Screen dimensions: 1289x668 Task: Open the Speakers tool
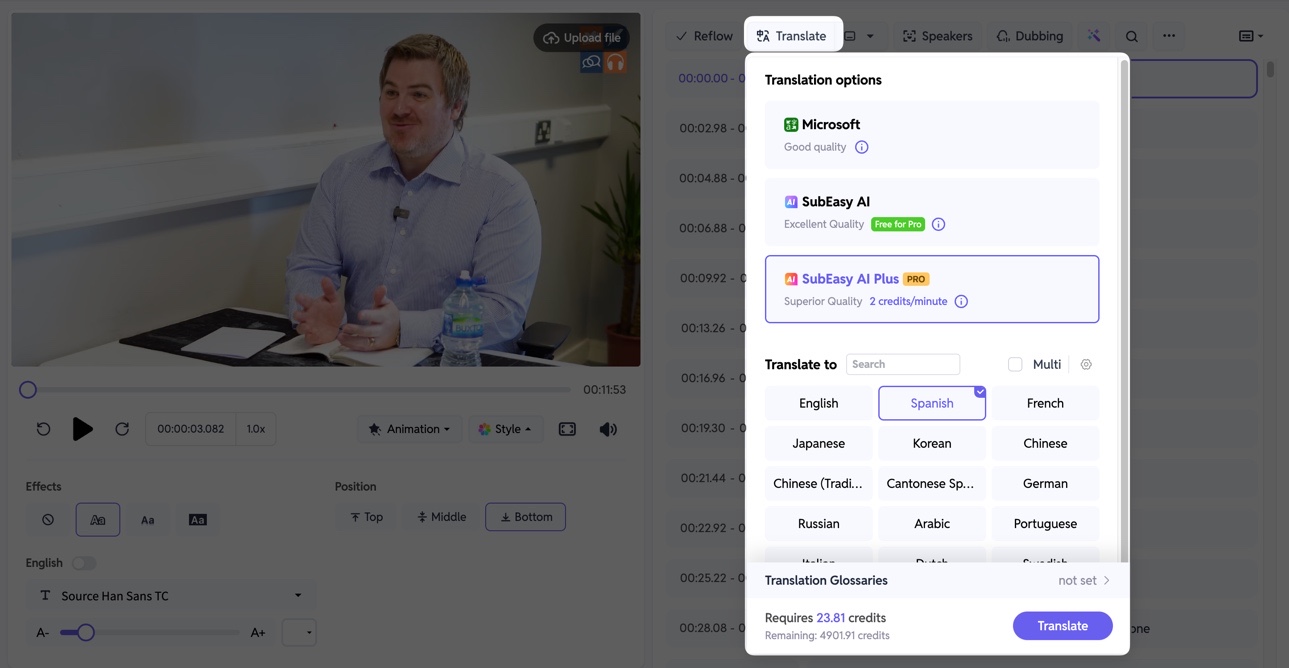(x=937, y=36)
